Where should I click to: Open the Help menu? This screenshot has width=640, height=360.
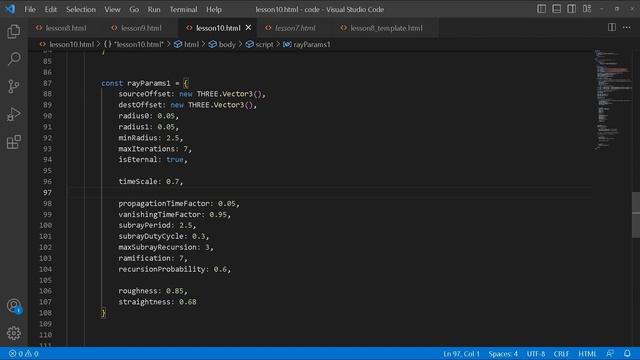(x=213, y=9)
